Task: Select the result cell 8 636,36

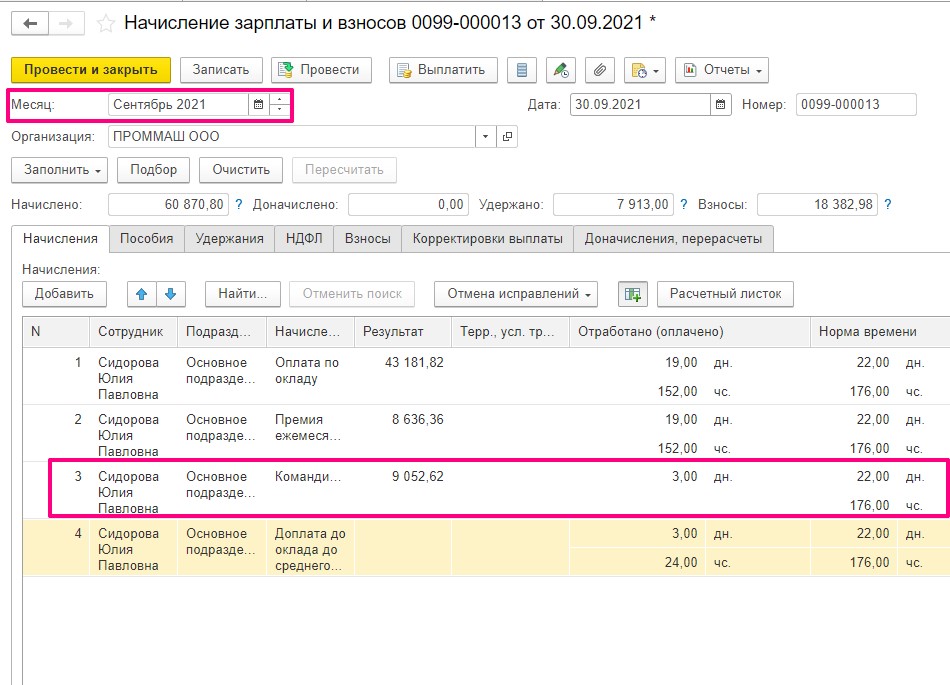Action: pyautogui.click(x=403, y=434)
